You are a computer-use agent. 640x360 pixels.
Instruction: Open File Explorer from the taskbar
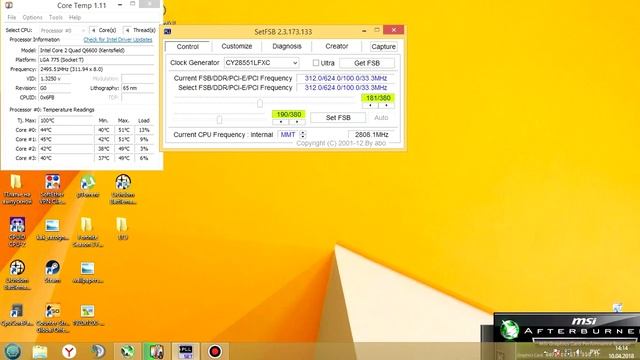point(40,351)
